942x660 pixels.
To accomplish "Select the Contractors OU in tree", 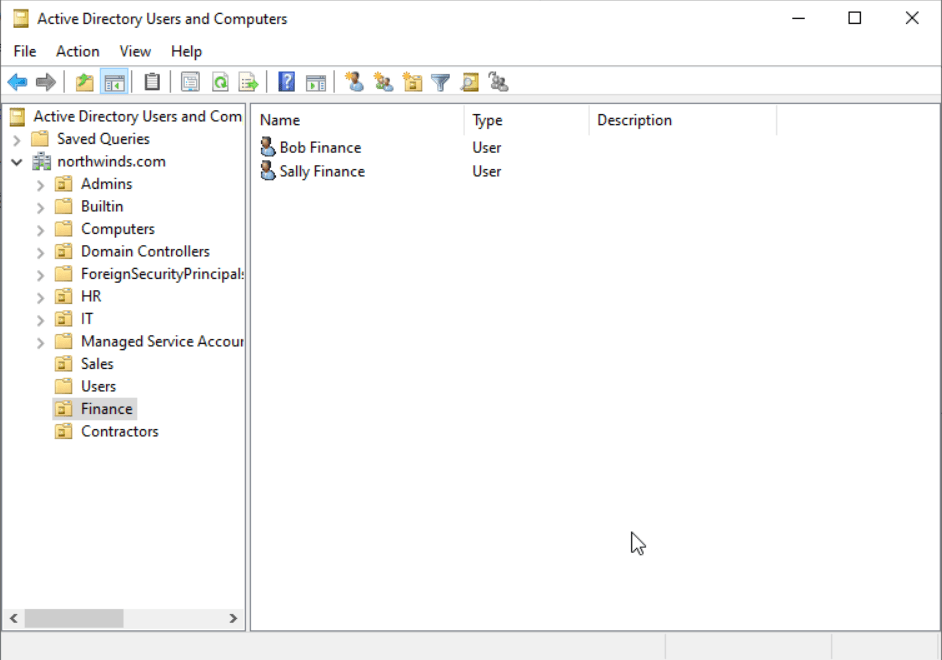I will point(119,432).
